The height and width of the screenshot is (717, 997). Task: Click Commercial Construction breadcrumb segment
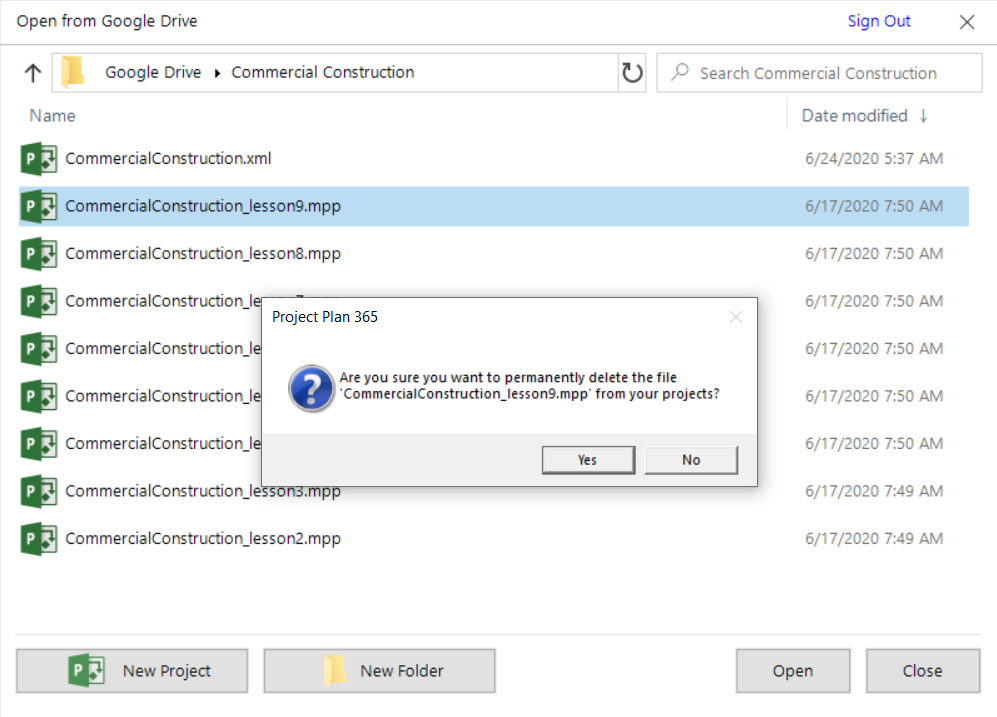[322, 72]
